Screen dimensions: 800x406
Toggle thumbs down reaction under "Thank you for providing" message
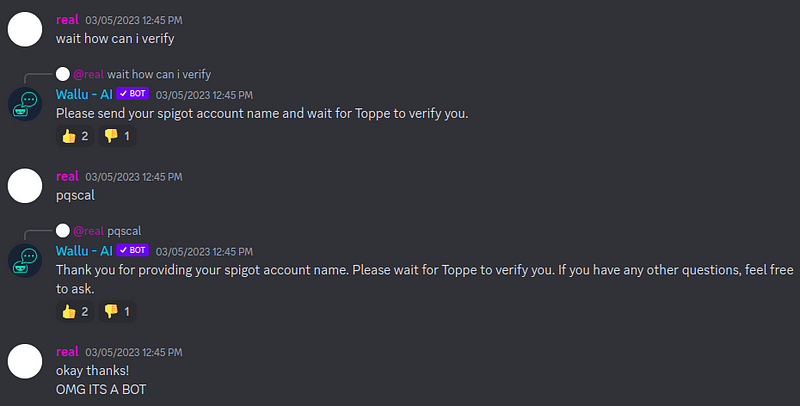117,311
